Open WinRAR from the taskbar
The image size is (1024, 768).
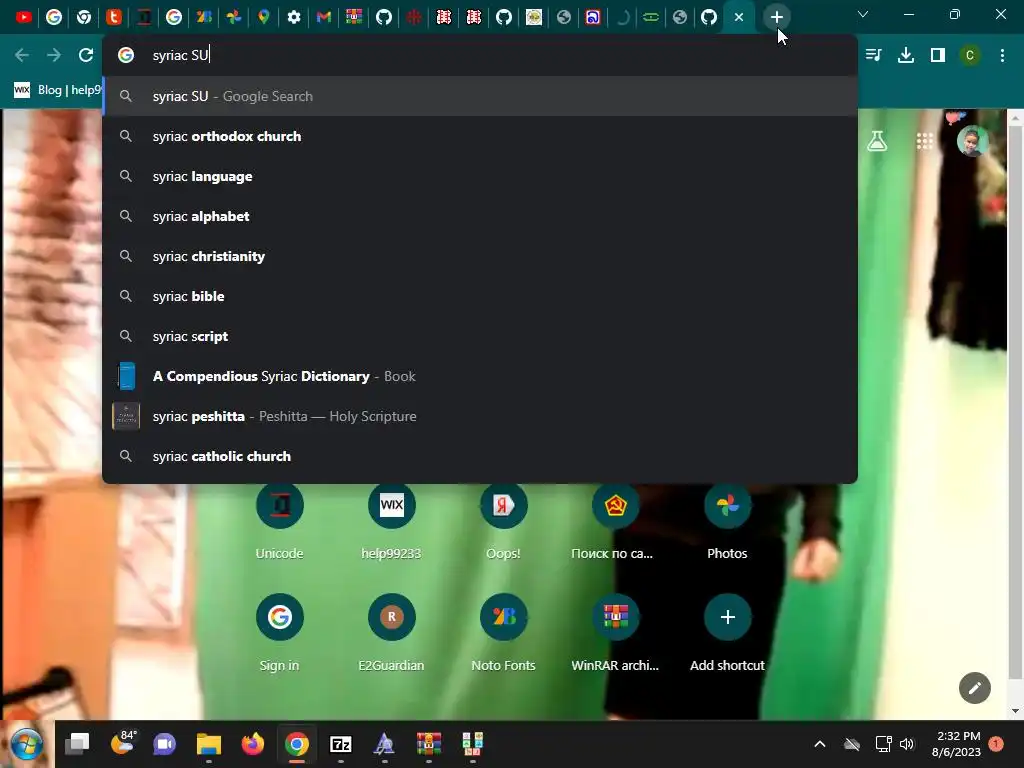(x=428, y=744)
